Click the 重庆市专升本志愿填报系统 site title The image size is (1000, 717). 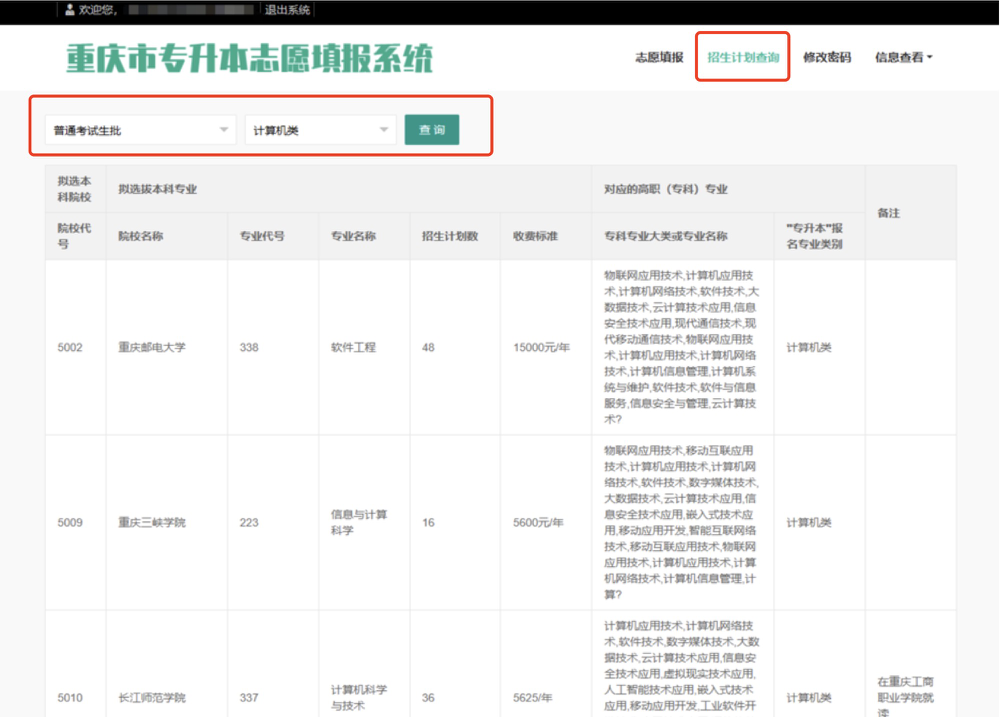click(x=250, y=58)
